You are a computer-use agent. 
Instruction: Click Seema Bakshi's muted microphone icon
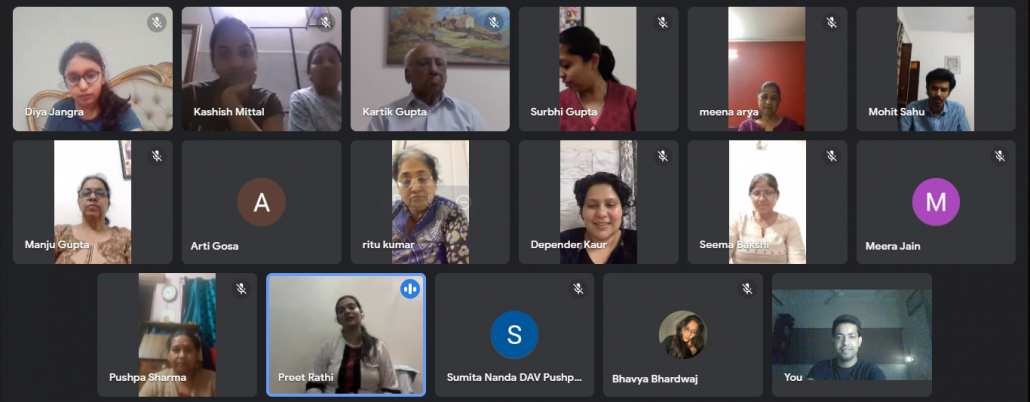(832, 156)
